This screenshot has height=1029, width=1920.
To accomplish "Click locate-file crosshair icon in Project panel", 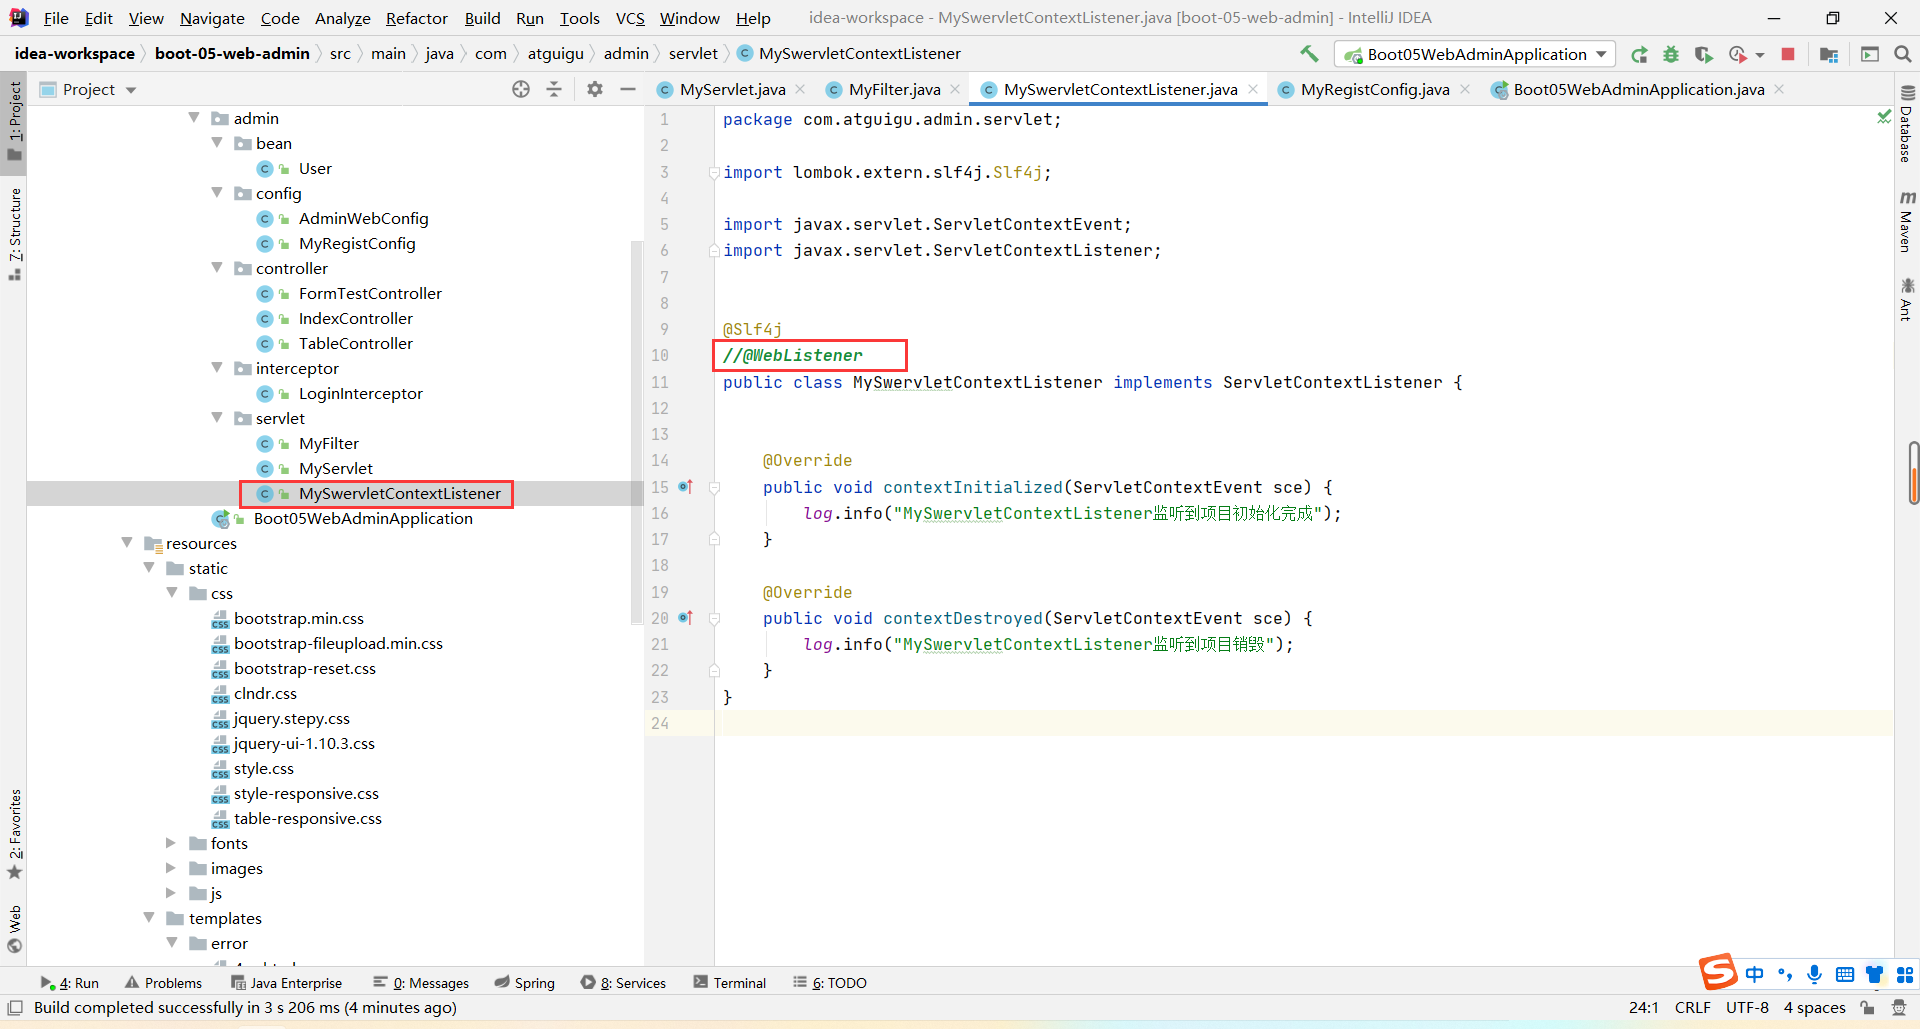I will point(521,89).
